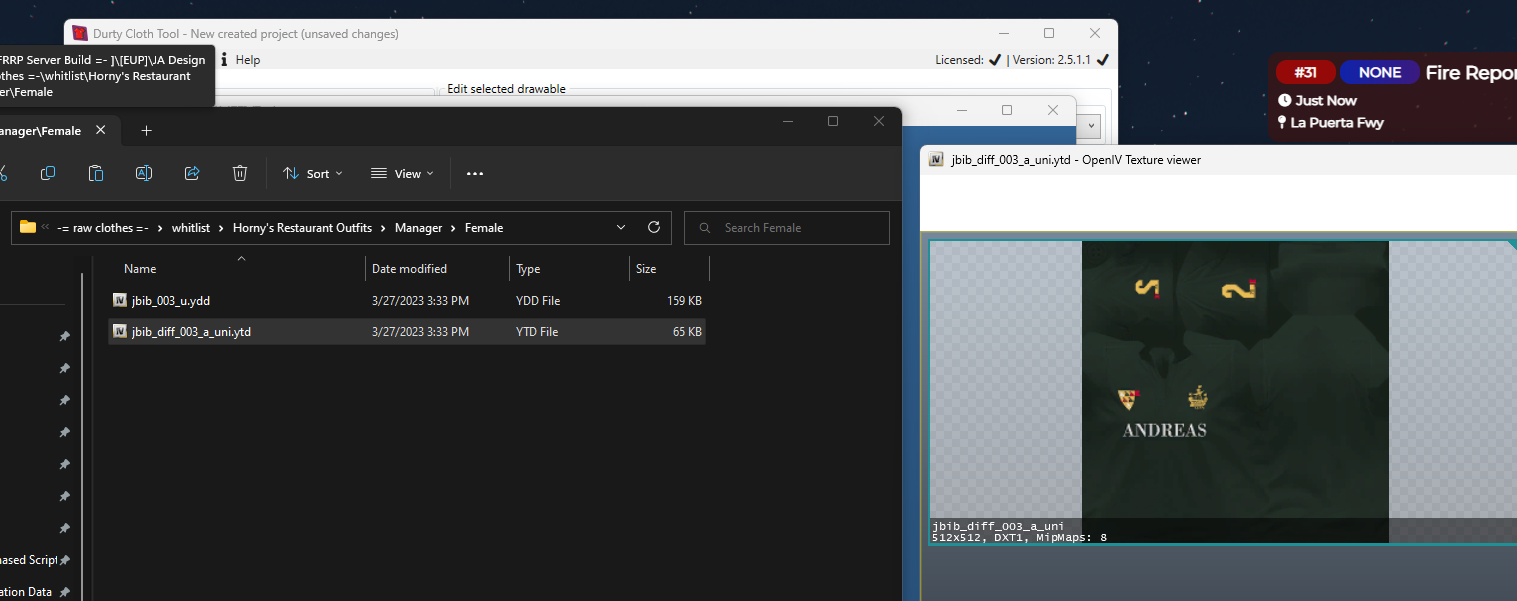
Task: Click the 65 KB size cell
Action: coord(687,331)
